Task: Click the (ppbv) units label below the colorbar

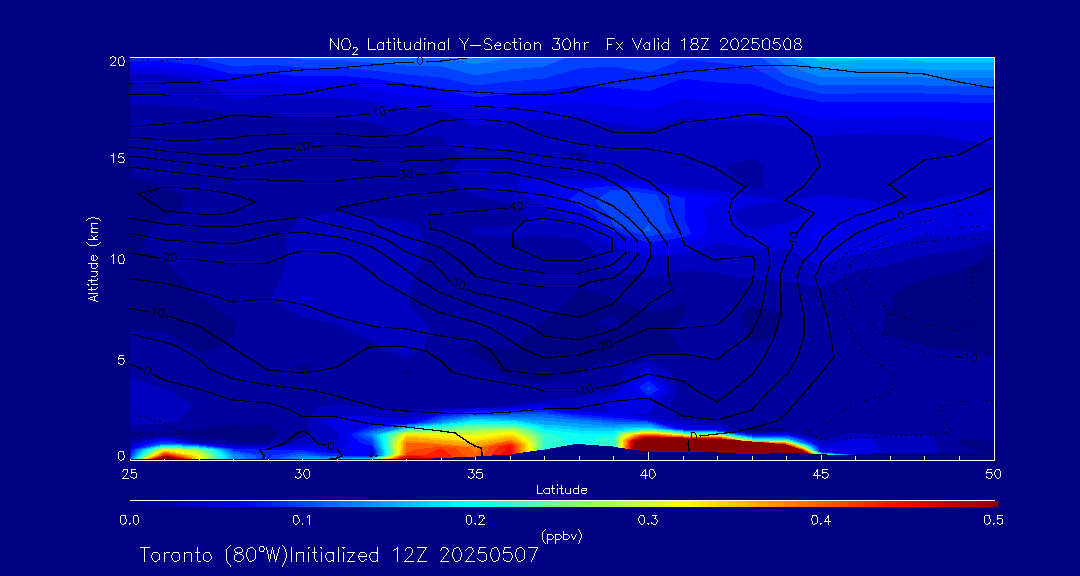Action: (x=561, y=536)
